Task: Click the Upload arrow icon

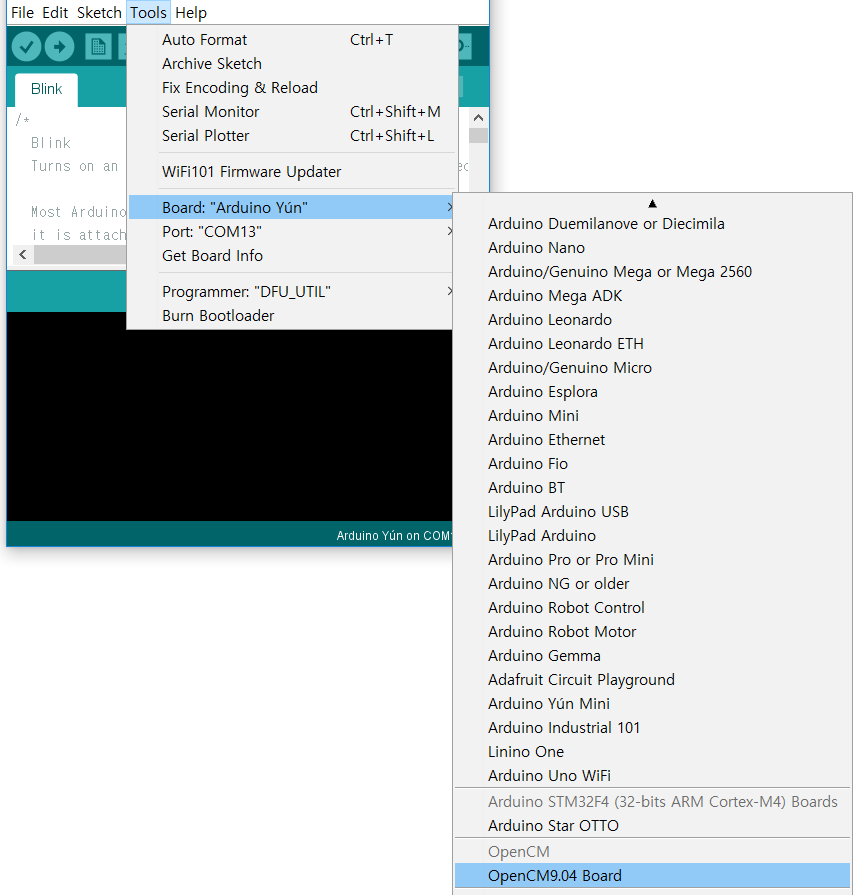Action: (60, 47)
